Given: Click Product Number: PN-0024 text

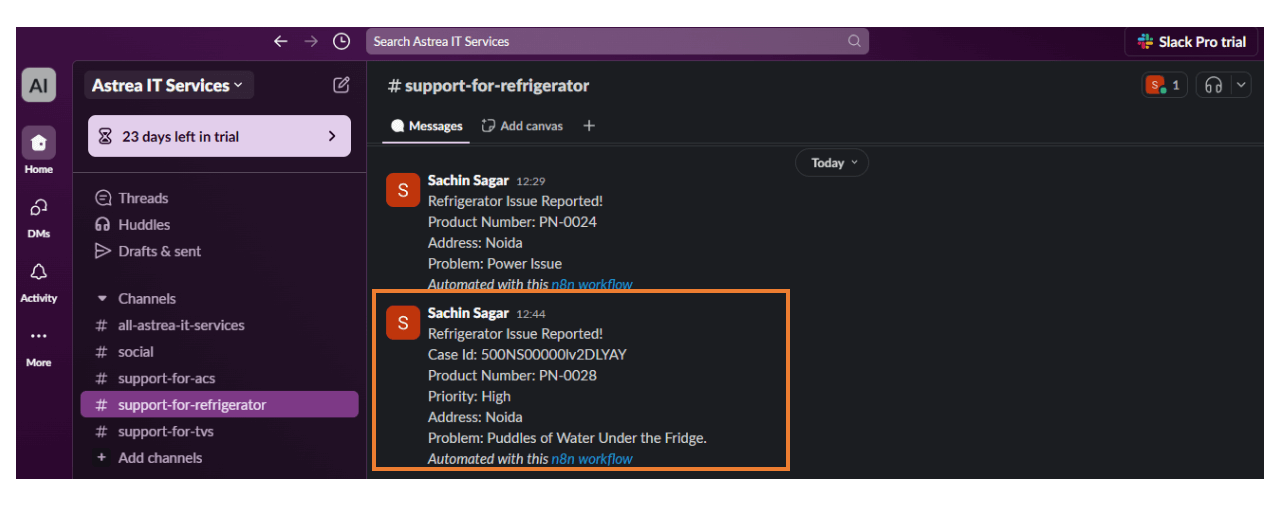Looking at the screenshot, I should coord(512,222).
